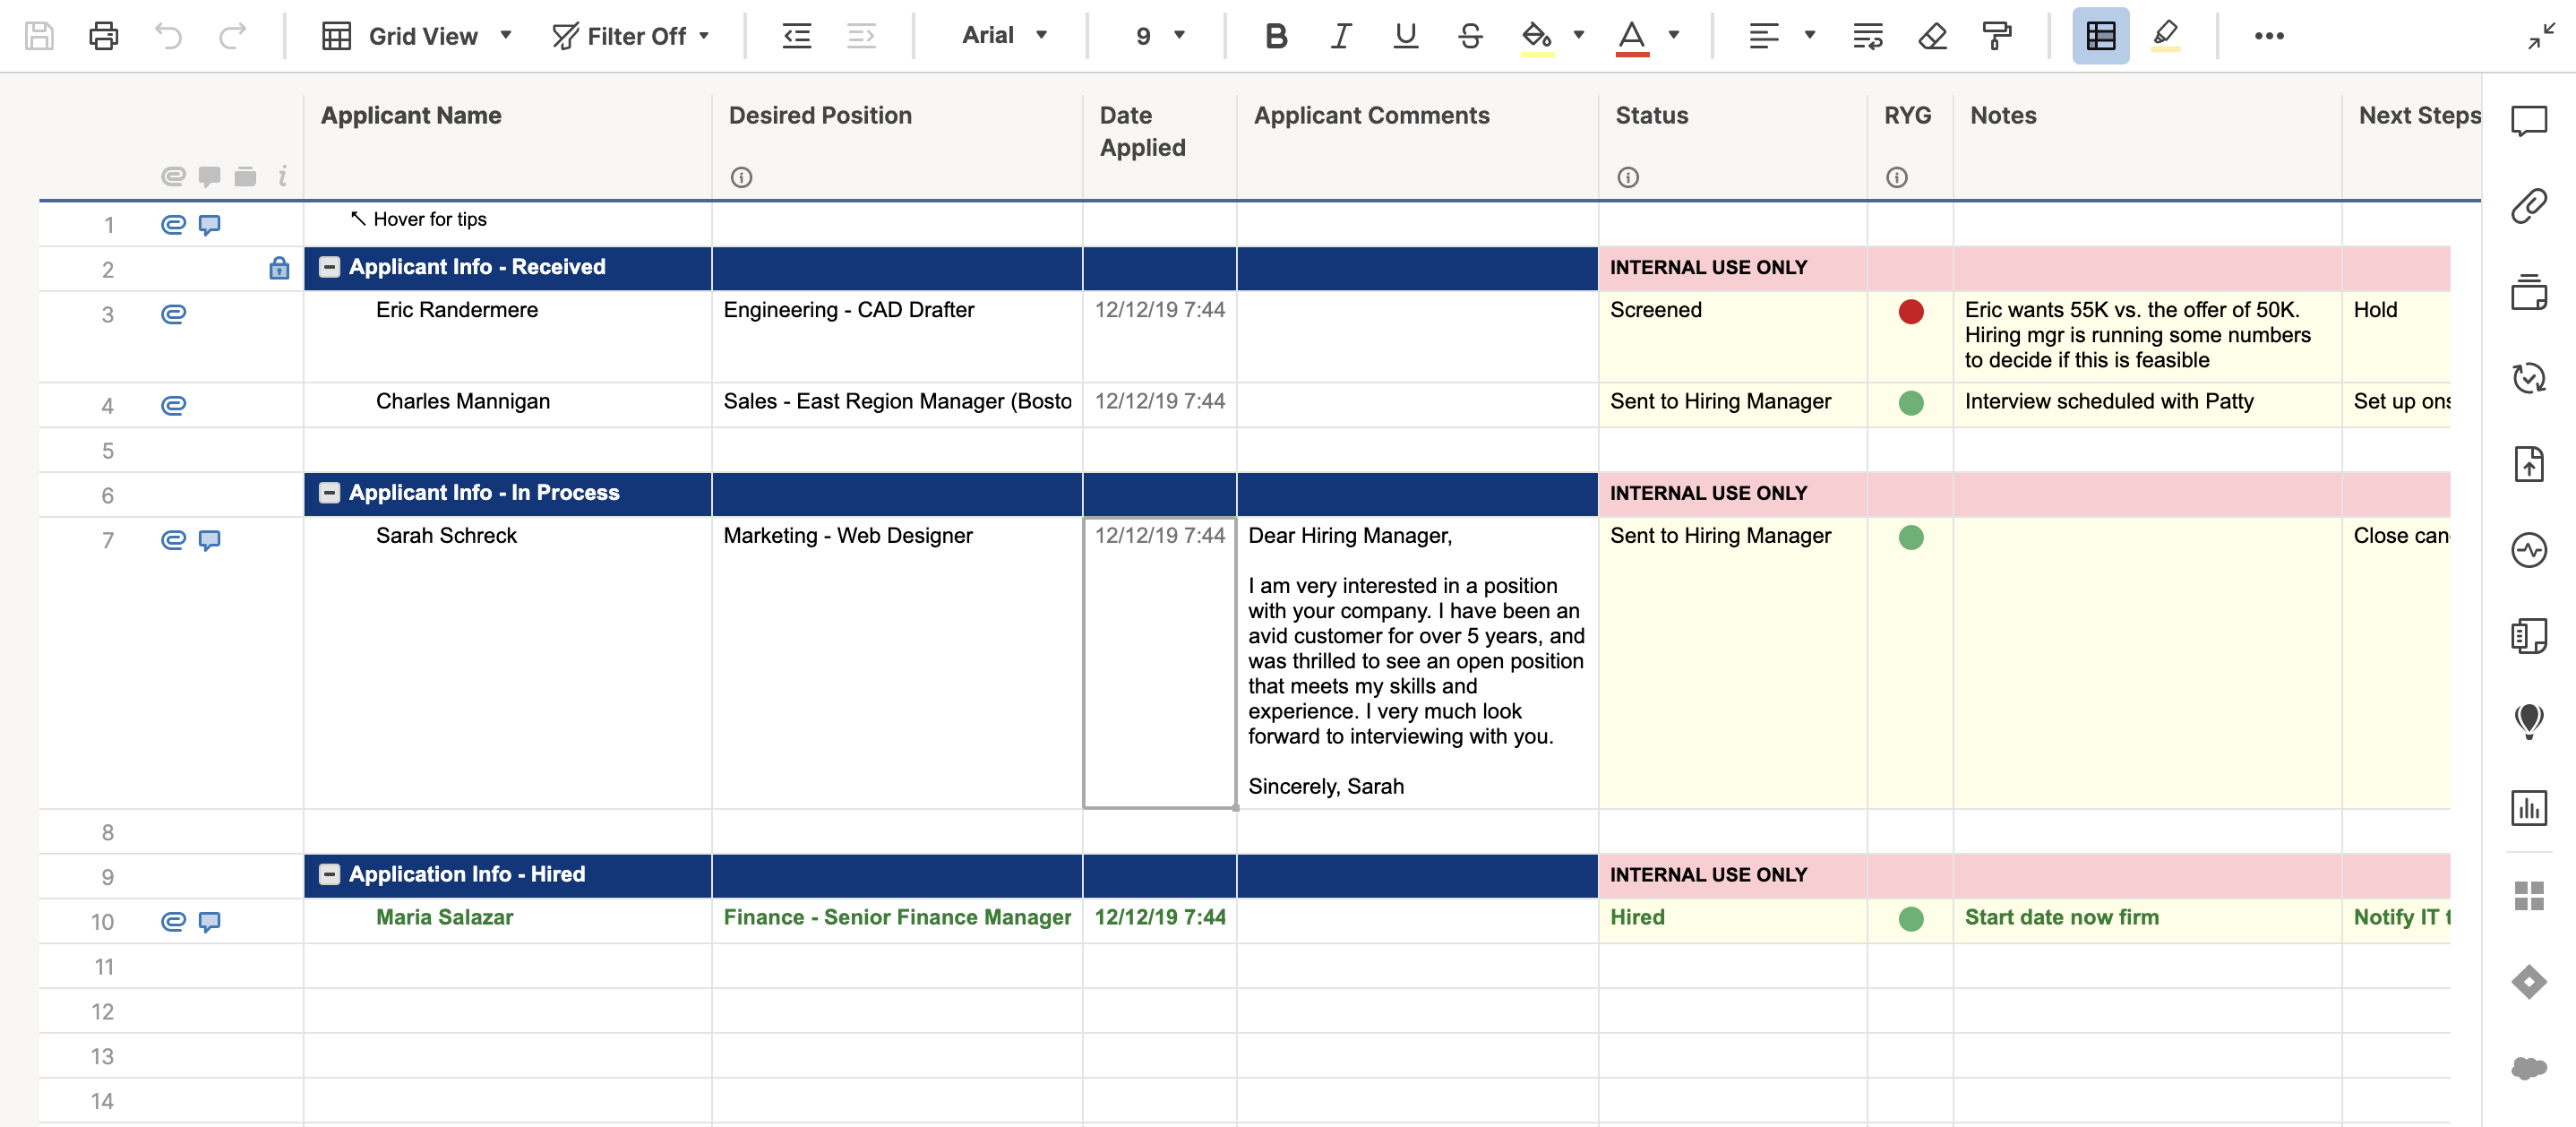Click the Indent icon
The height and width of the screenshot is (1127, 2576).
pyautogui.click(x=861, y=36)
